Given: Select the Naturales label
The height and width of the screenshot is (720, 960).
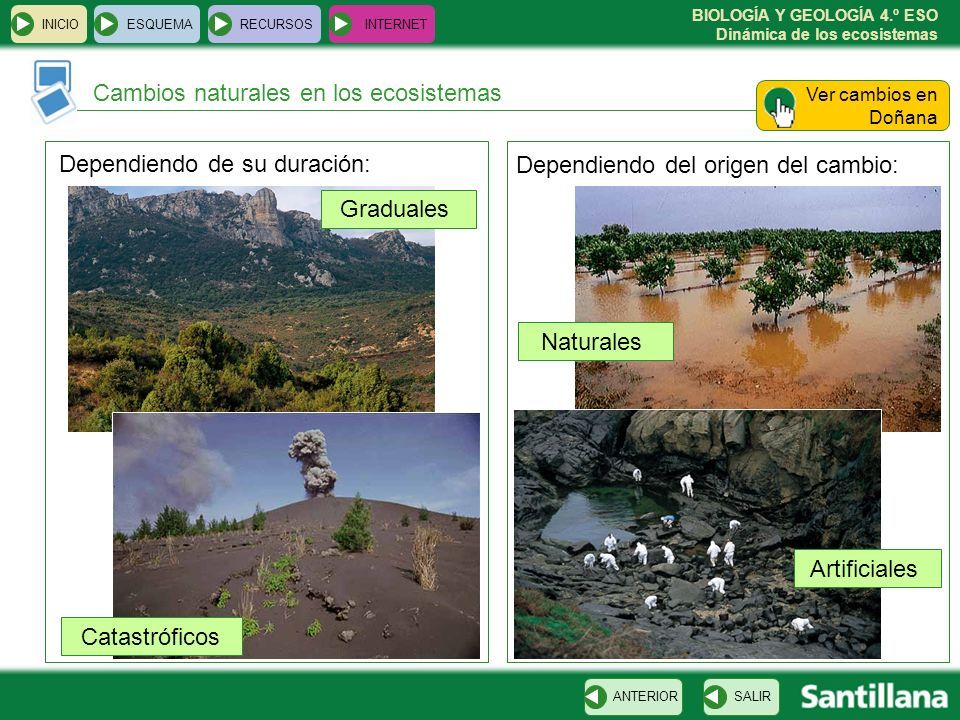Looking at the screenshot, I should pyautogui.click(x=596, y=342).
